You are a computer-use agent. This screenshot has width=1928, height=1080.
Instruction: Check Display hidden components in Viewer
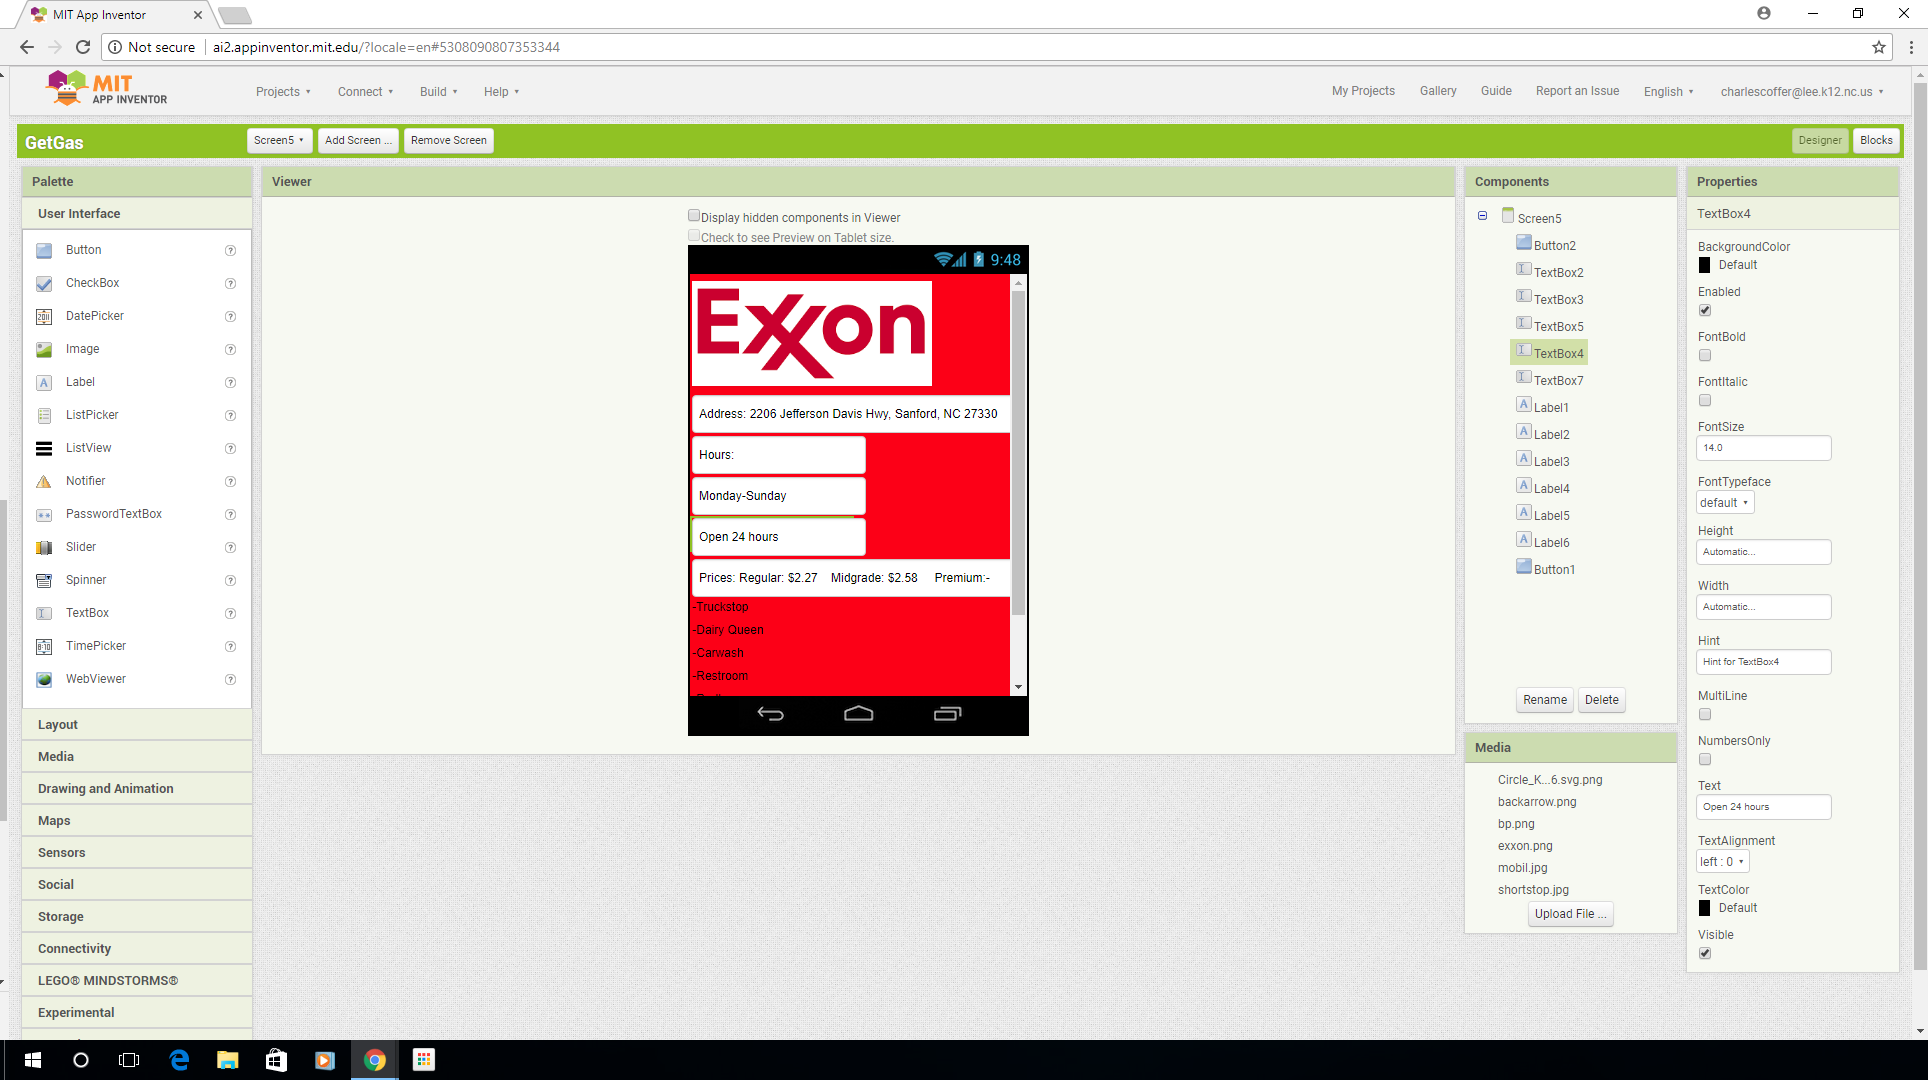[694, 216]
